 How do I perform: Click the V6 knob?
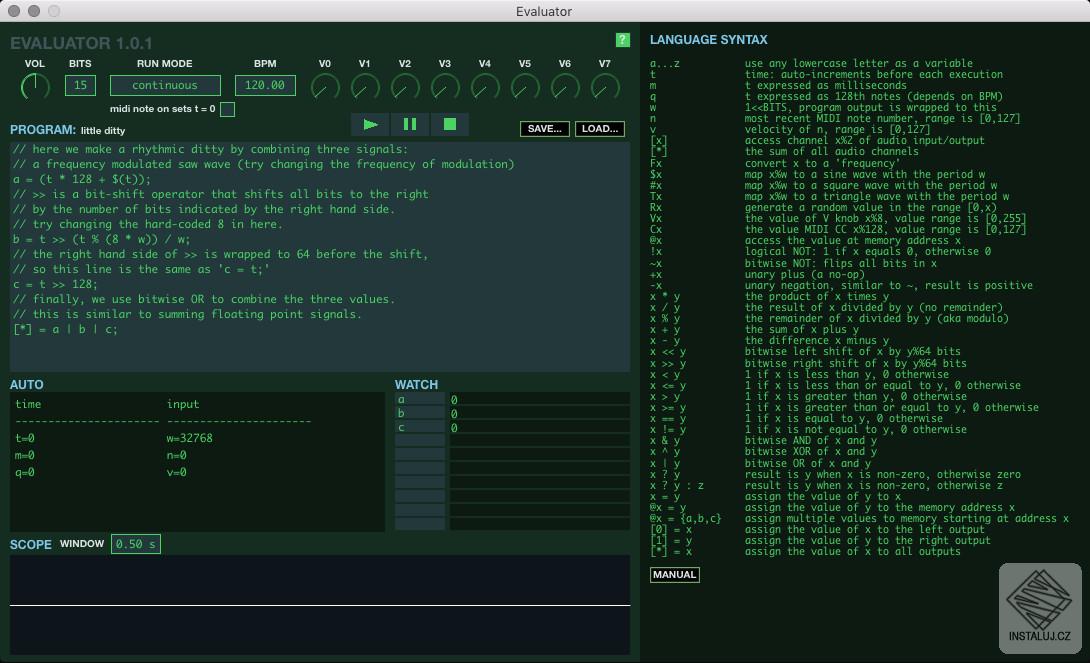coord(564,88)
